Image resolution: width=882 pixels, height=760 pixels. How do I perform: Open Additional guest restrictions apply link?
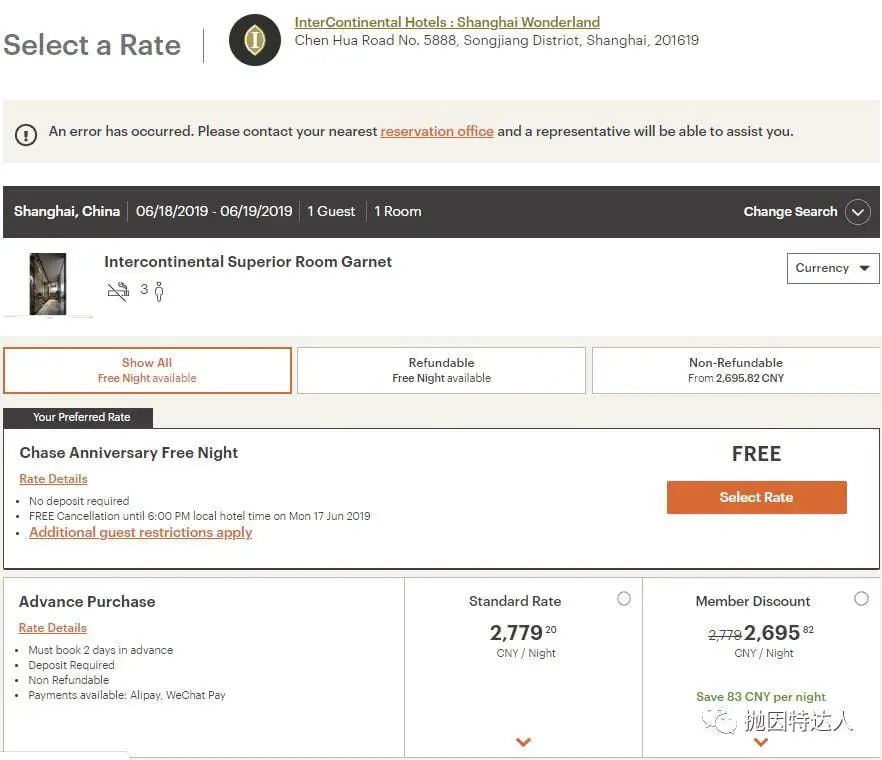(141, 532)
